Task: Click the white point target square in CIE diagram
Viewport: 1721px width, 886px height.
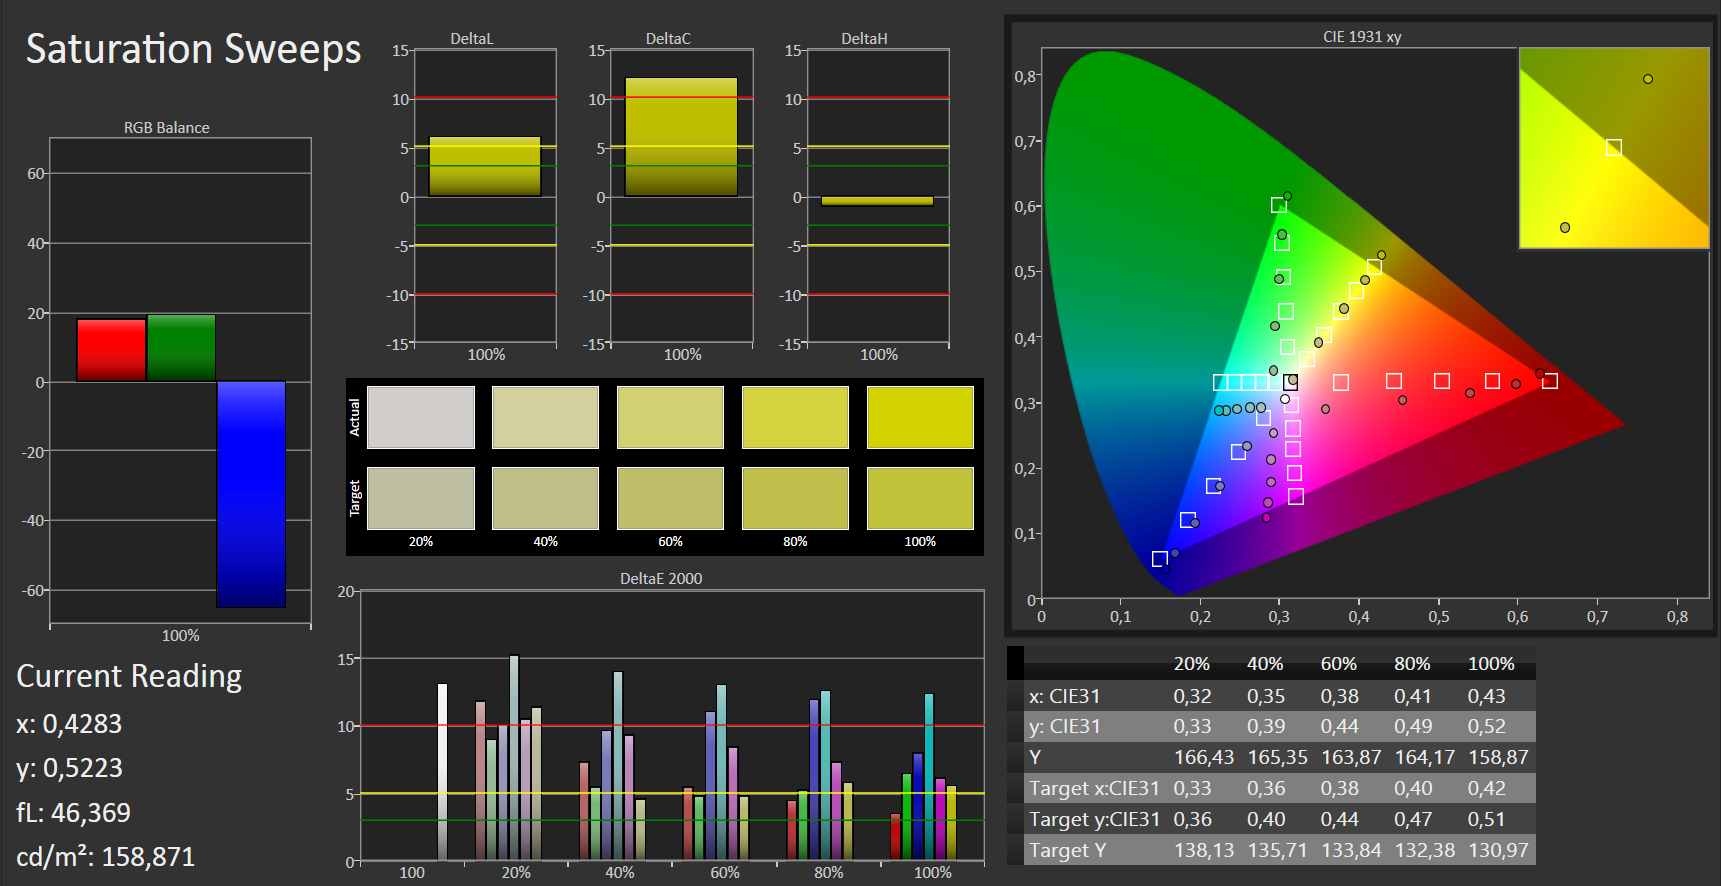Action: 1291,382
